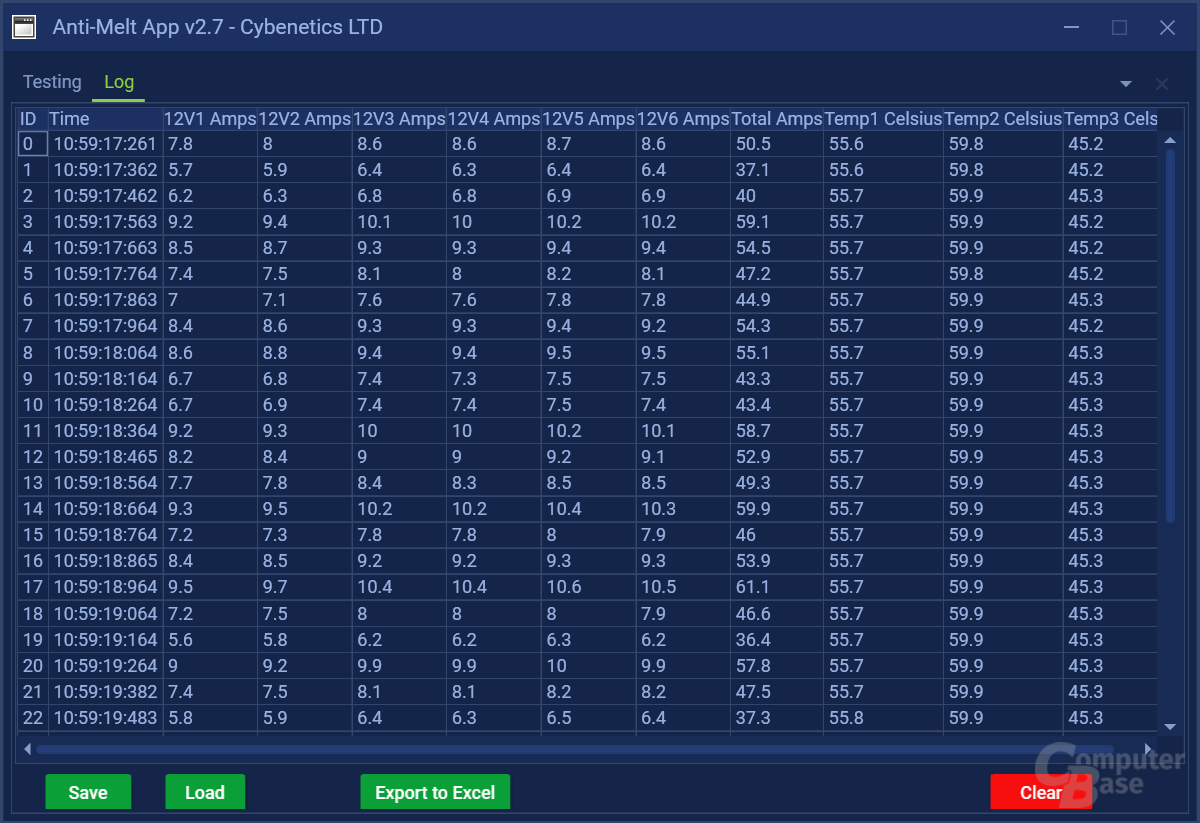Select Total Amps cell 57.8
Viewport: 1200px width, 823px height.
coord(777,665)
